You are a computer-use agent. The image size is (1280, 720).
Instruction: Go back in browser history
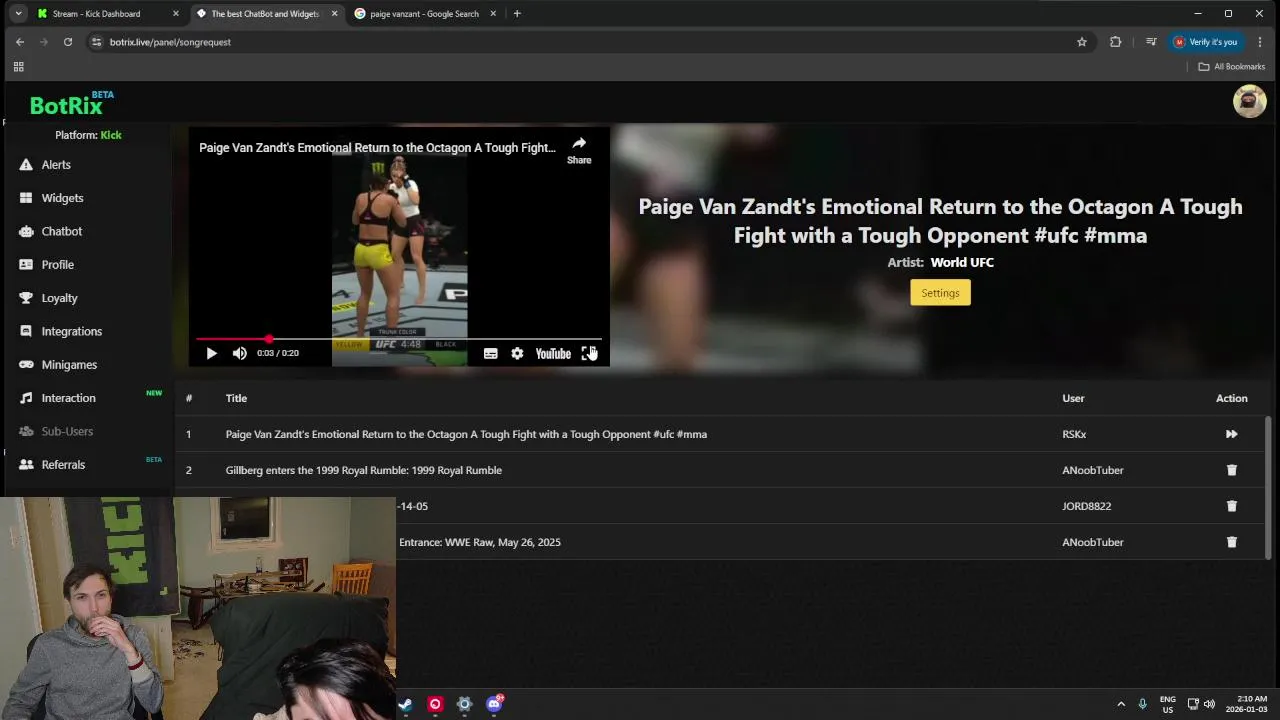coord(20,42)
